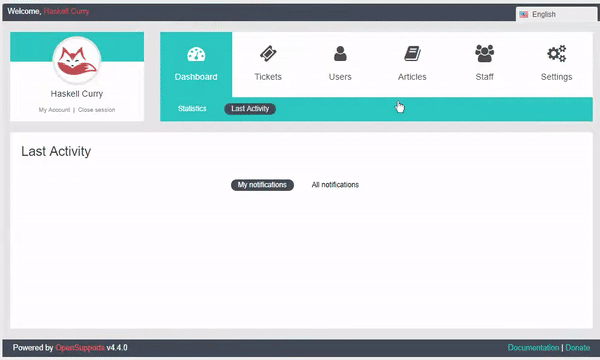Open the Tickets menu label
The image size is (600, 360).
tap(268, 77)
